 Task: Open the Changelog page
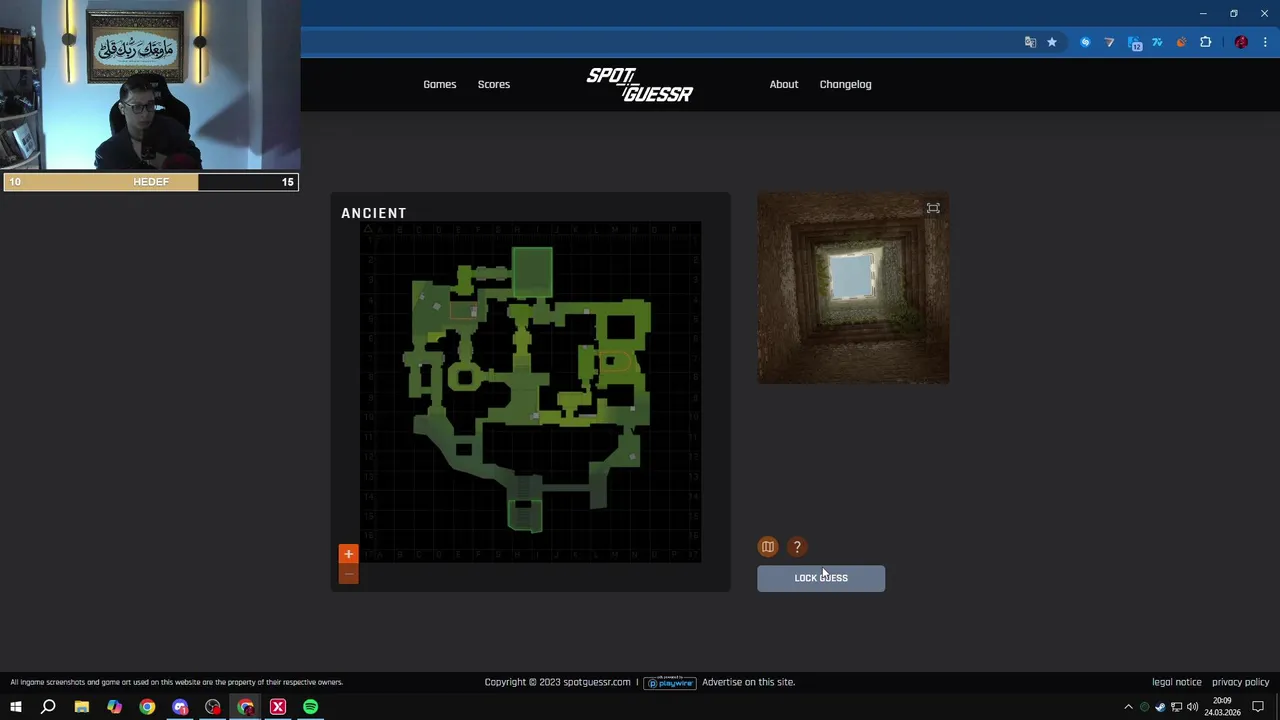(845, 84)
